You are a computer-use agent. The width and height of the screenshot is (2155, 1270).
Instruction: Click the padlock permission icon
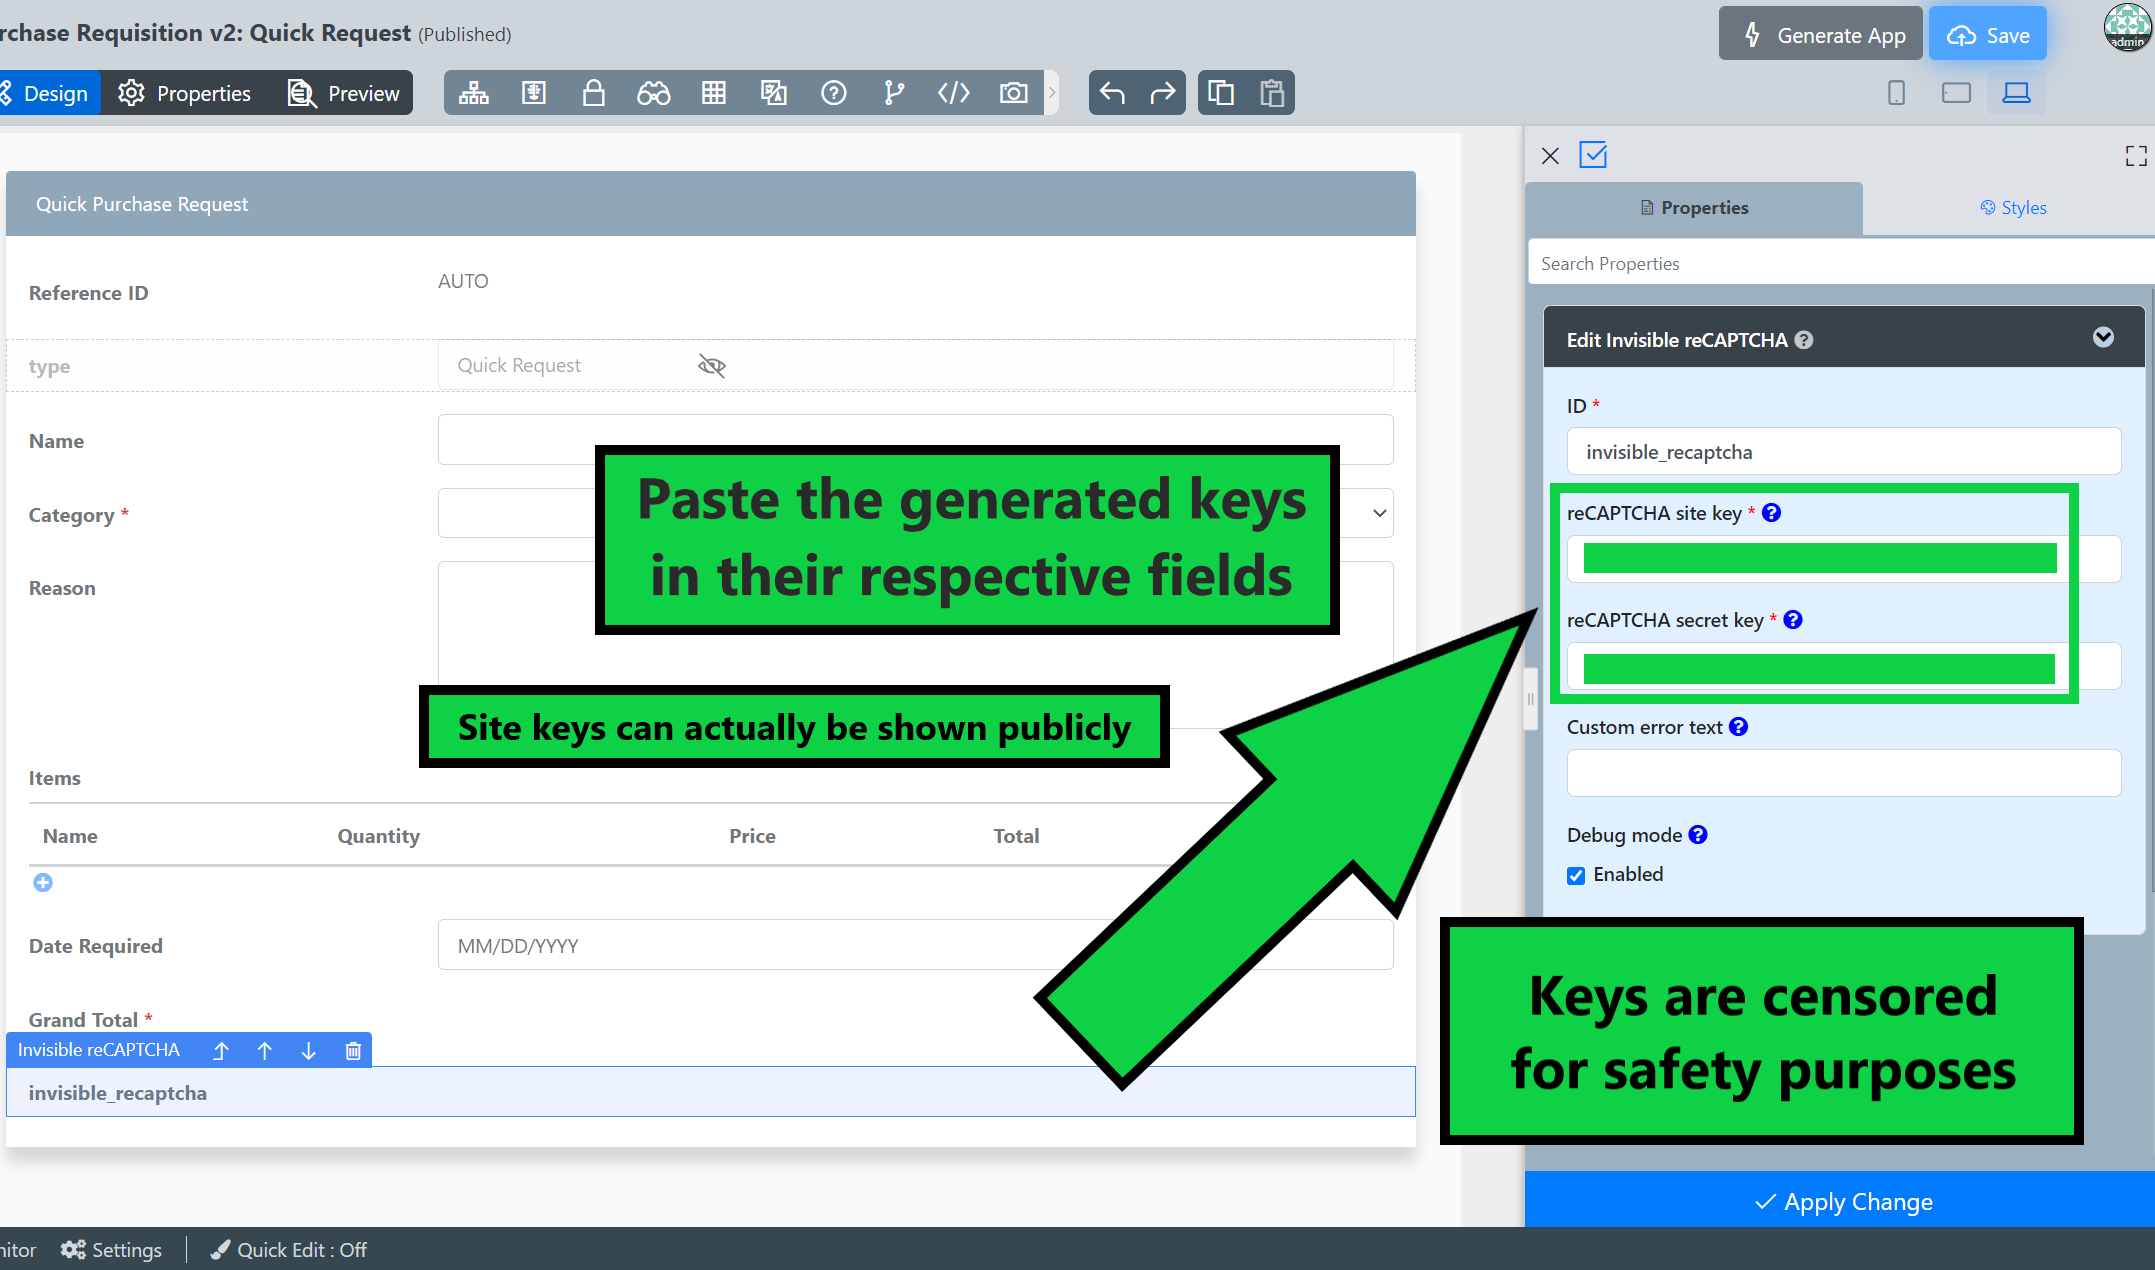coord(593,93)
